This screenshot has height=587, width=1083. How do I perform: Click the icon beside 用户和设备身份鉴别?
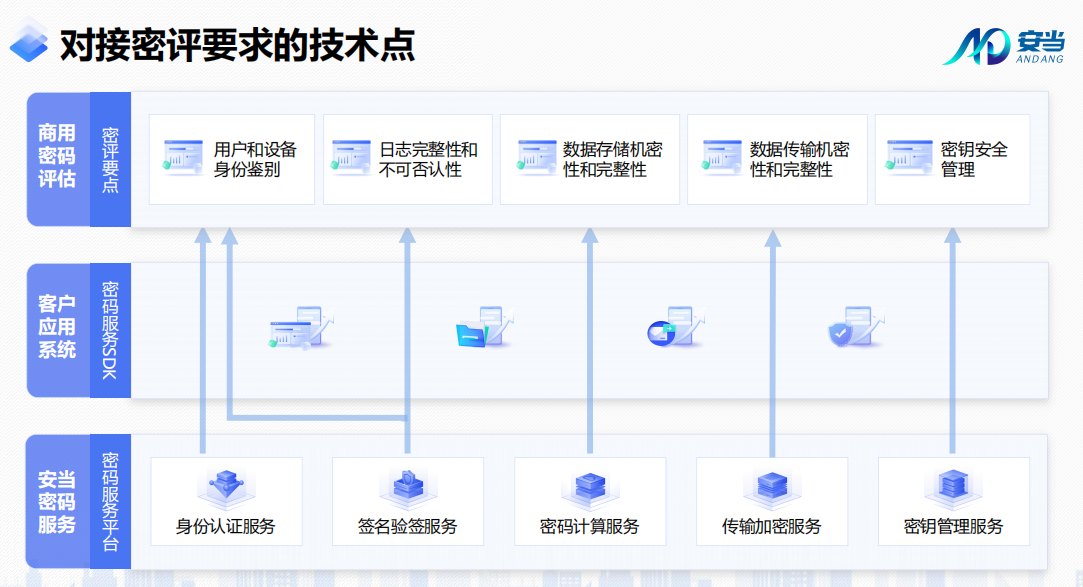click(x=182, y=157)
